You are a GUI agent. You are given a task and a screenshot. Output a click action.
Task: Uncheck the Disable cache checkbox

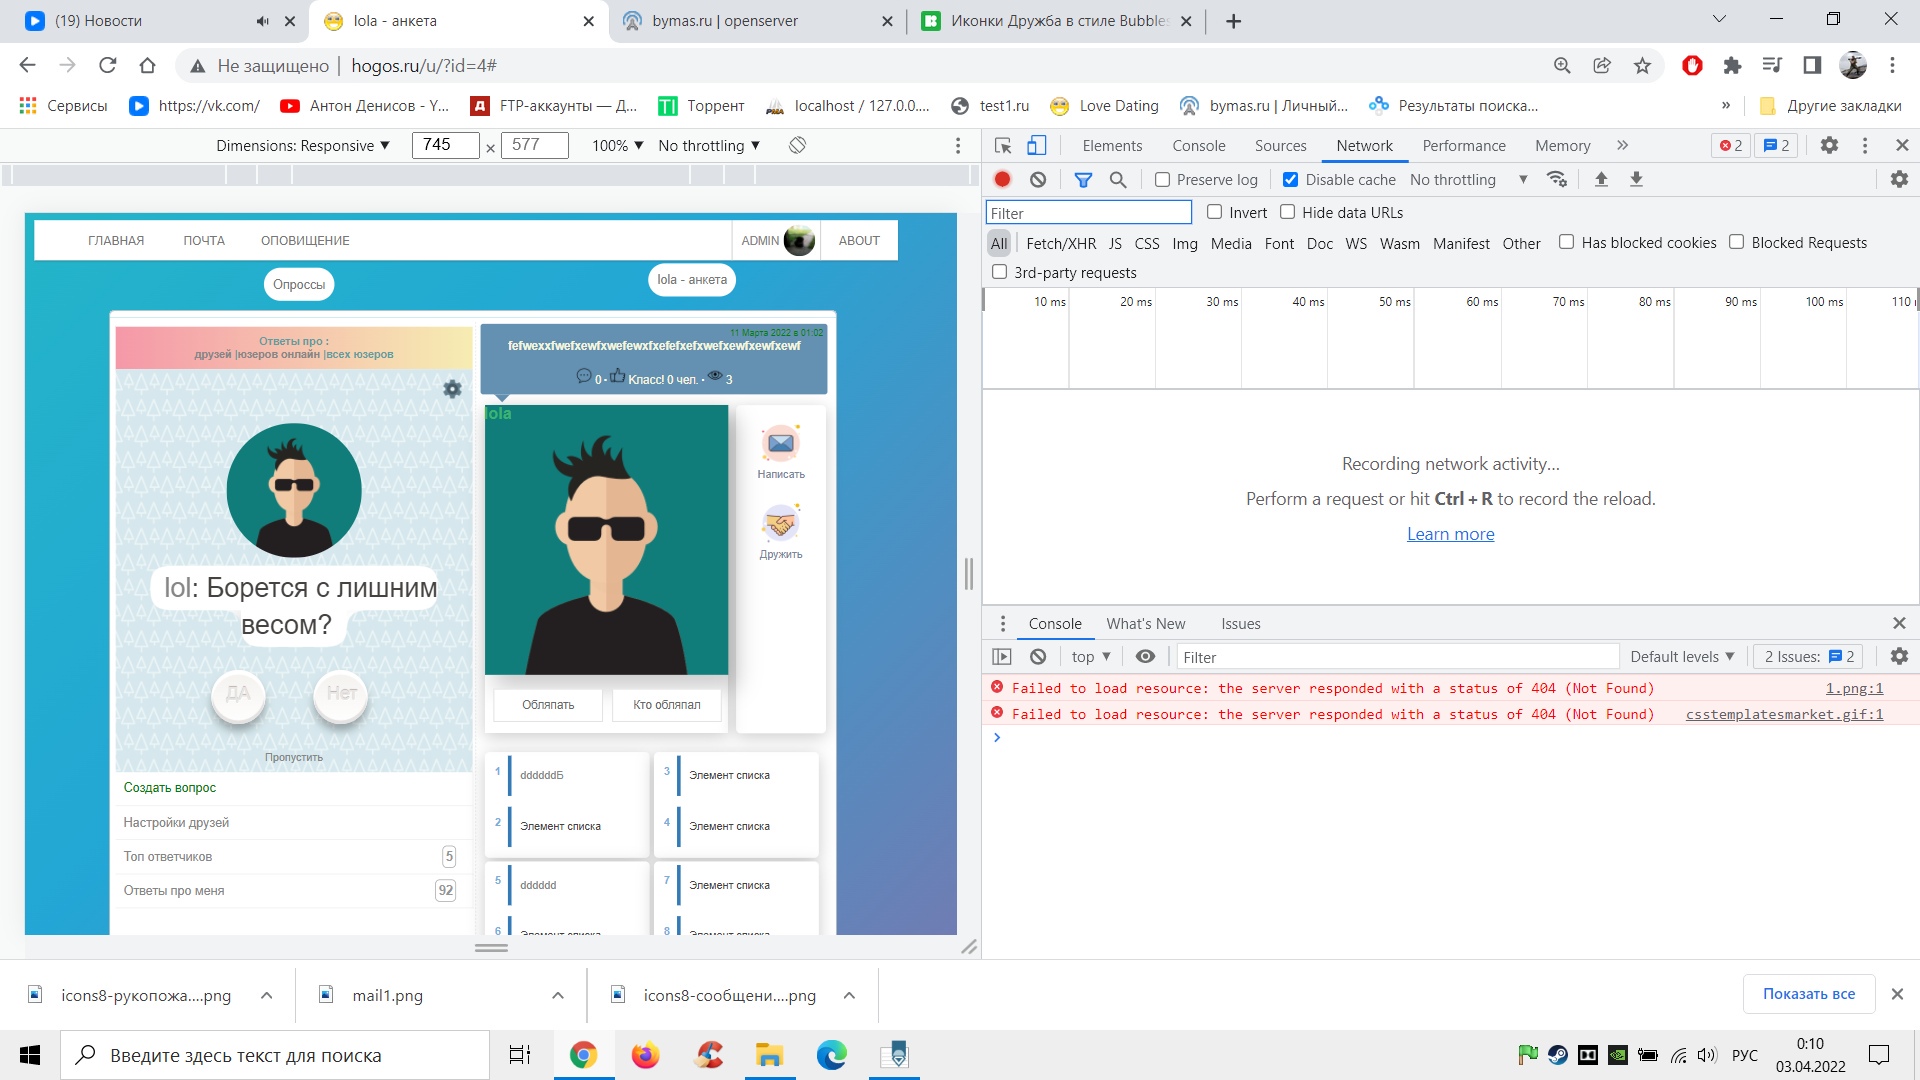coord(1290,180)
